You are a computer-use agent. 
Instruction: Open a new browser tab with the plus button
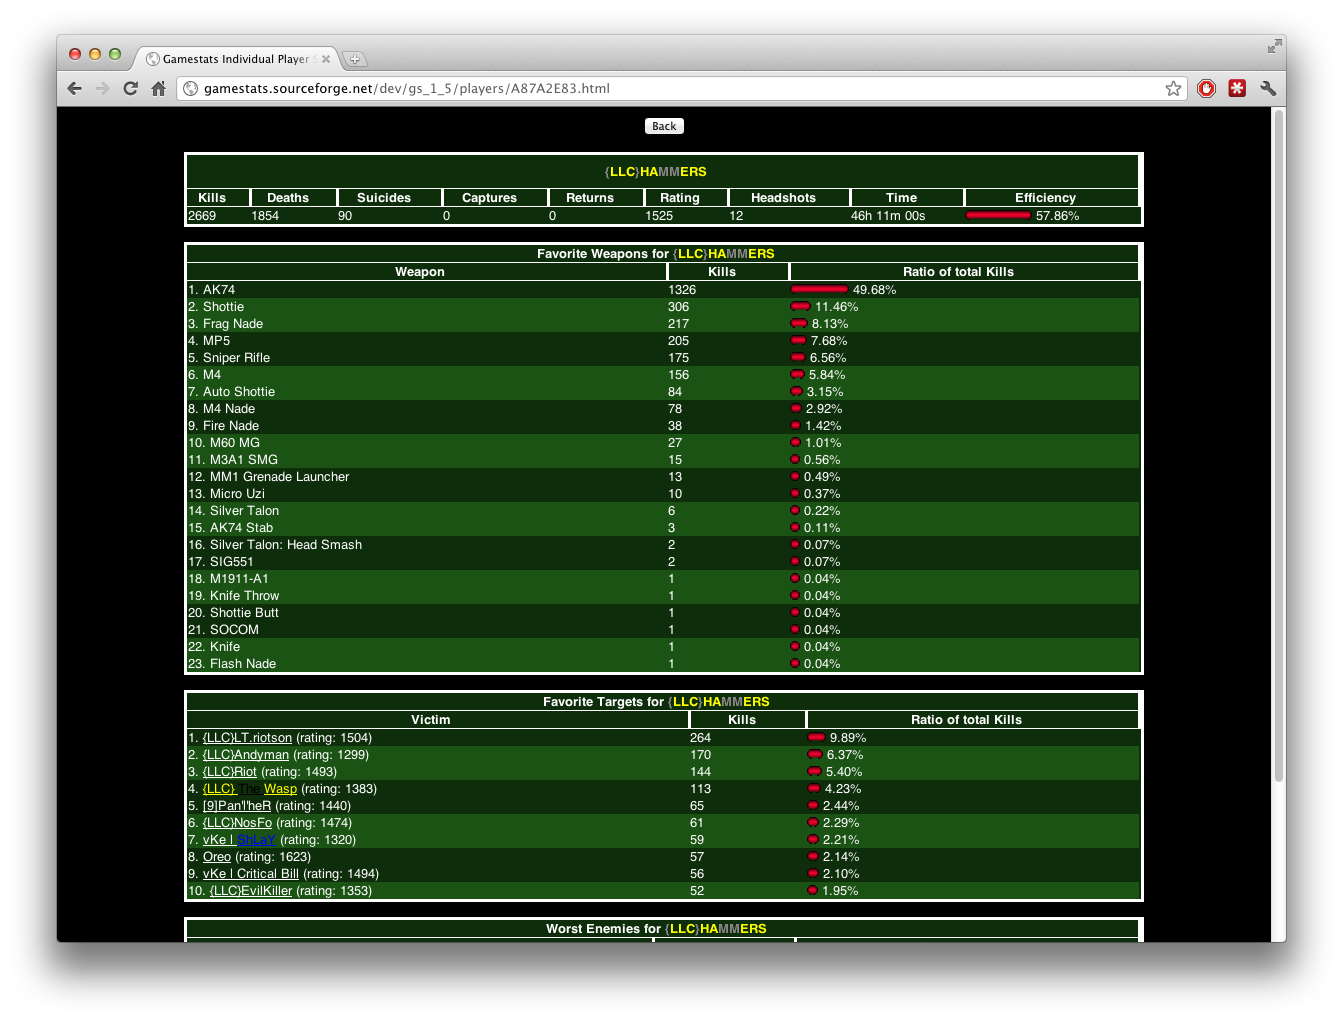pyautogui.click(x=354, y=58)
